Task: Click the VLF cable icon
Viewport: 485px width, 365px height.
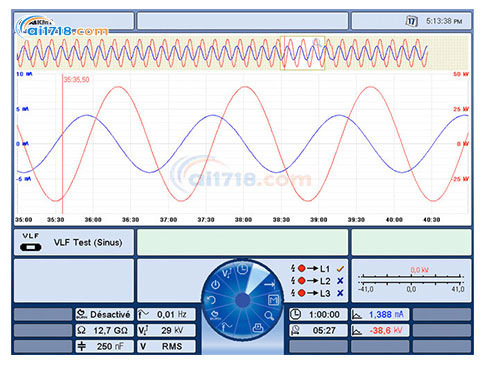Action: (31, 247)
